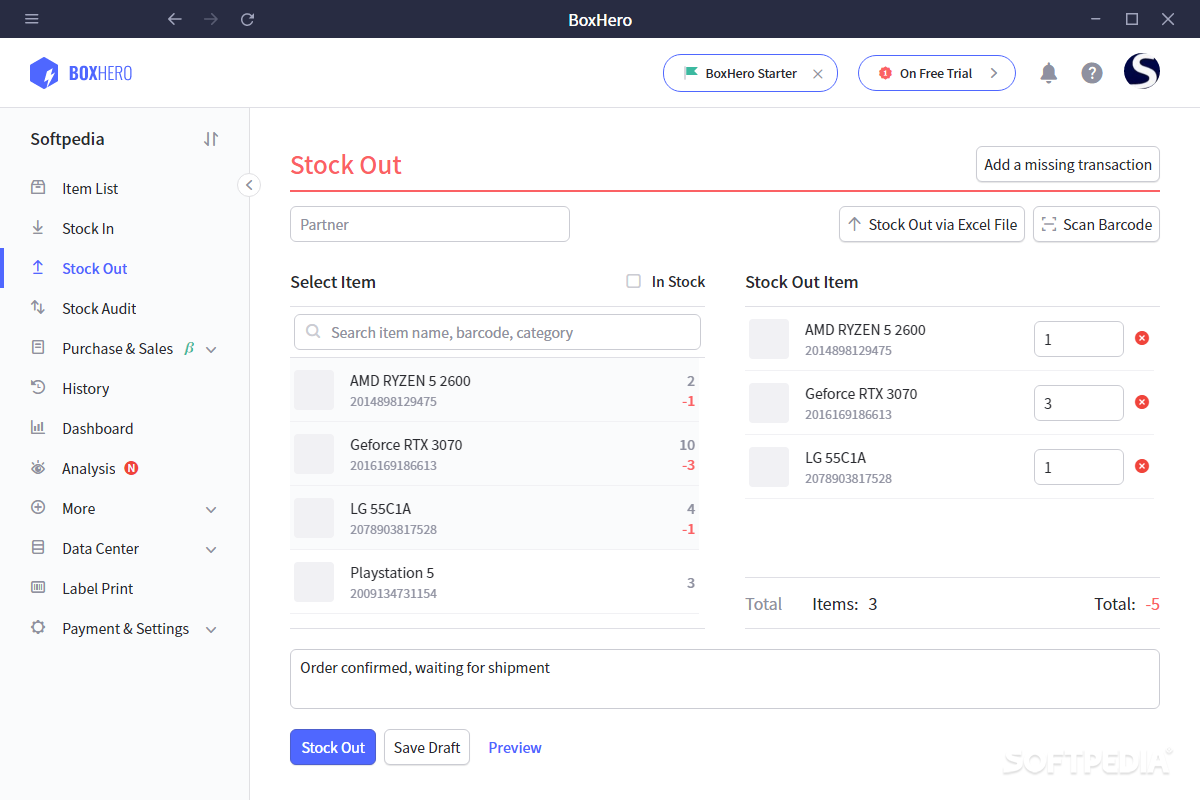The image size is (1200, 800).
Task: Click the Analysis eye icon
Action: (x=38, y=467)
